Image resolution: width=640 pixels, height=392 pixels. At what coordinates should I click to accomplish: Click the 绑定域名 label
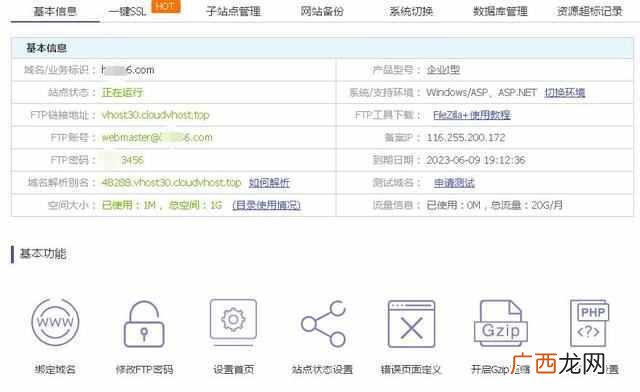[x=55, y=370]
